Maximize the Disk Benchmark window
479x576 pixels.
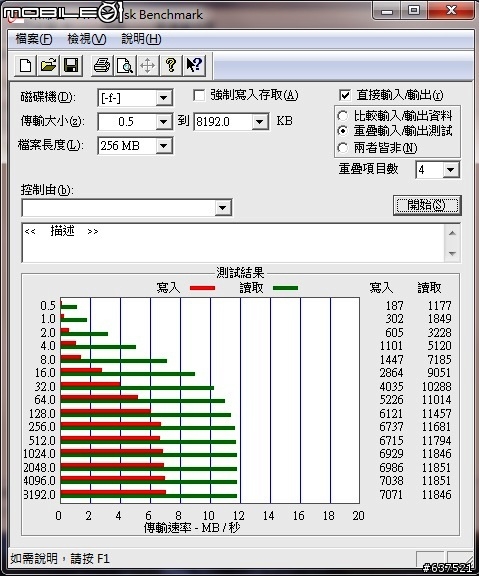coord(414,11)
